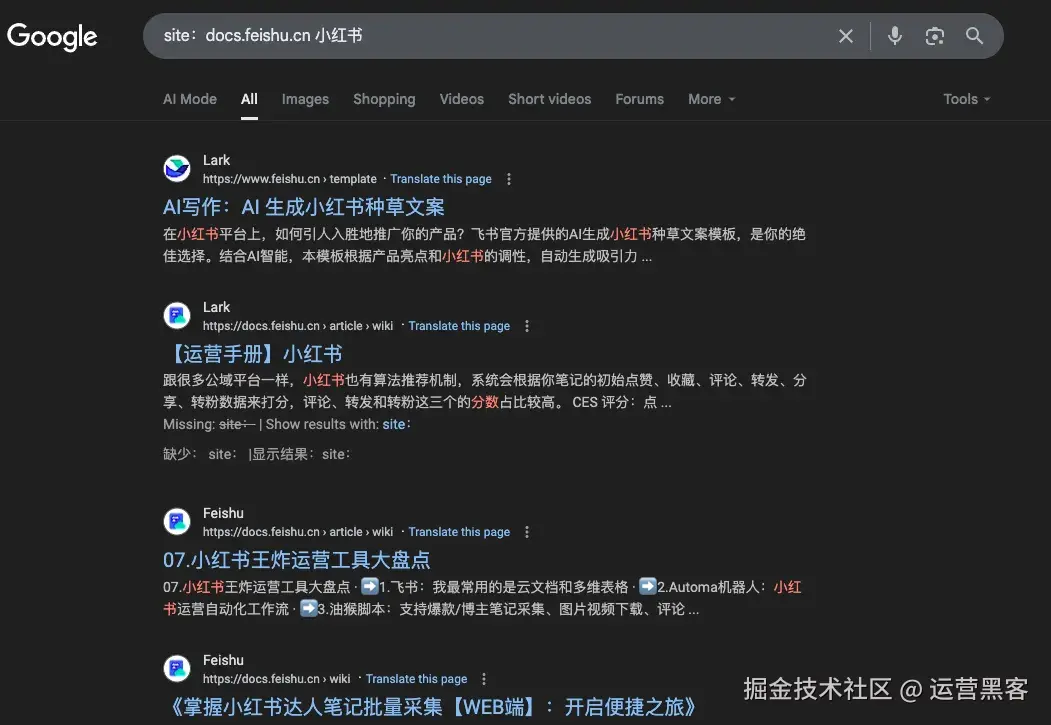
Task: Click the search magnifier icon
Action: pyautogui.click(x=974, y=35)
